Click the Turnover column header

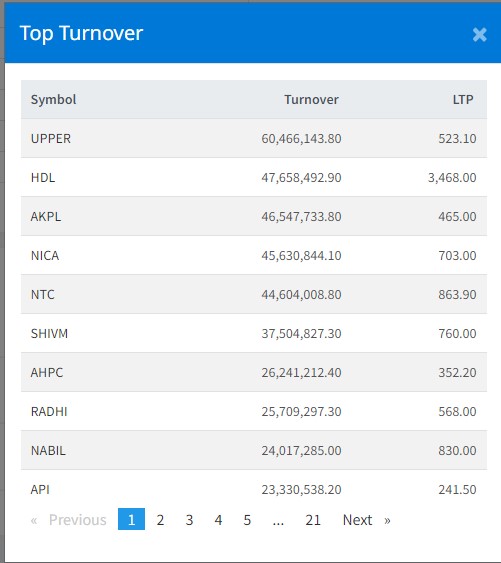click(311, 99)
